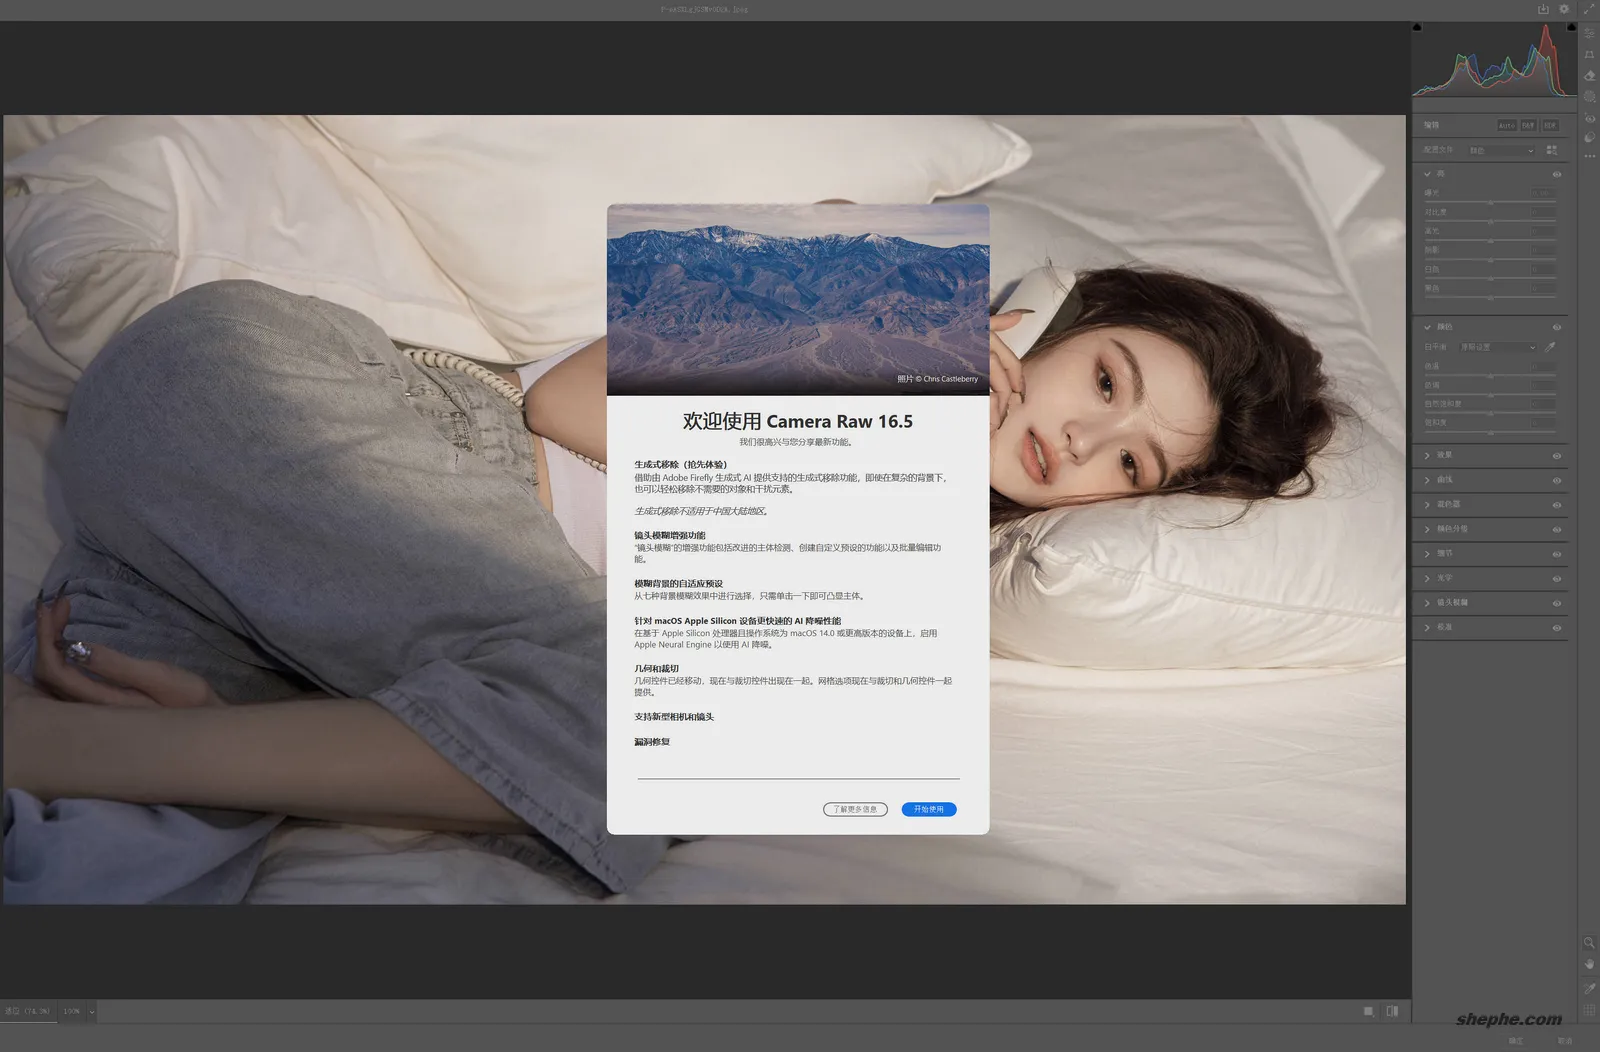Expand the 光学 panel
This screenshot has height=1052, width=1600.
tap(1427, 578)
